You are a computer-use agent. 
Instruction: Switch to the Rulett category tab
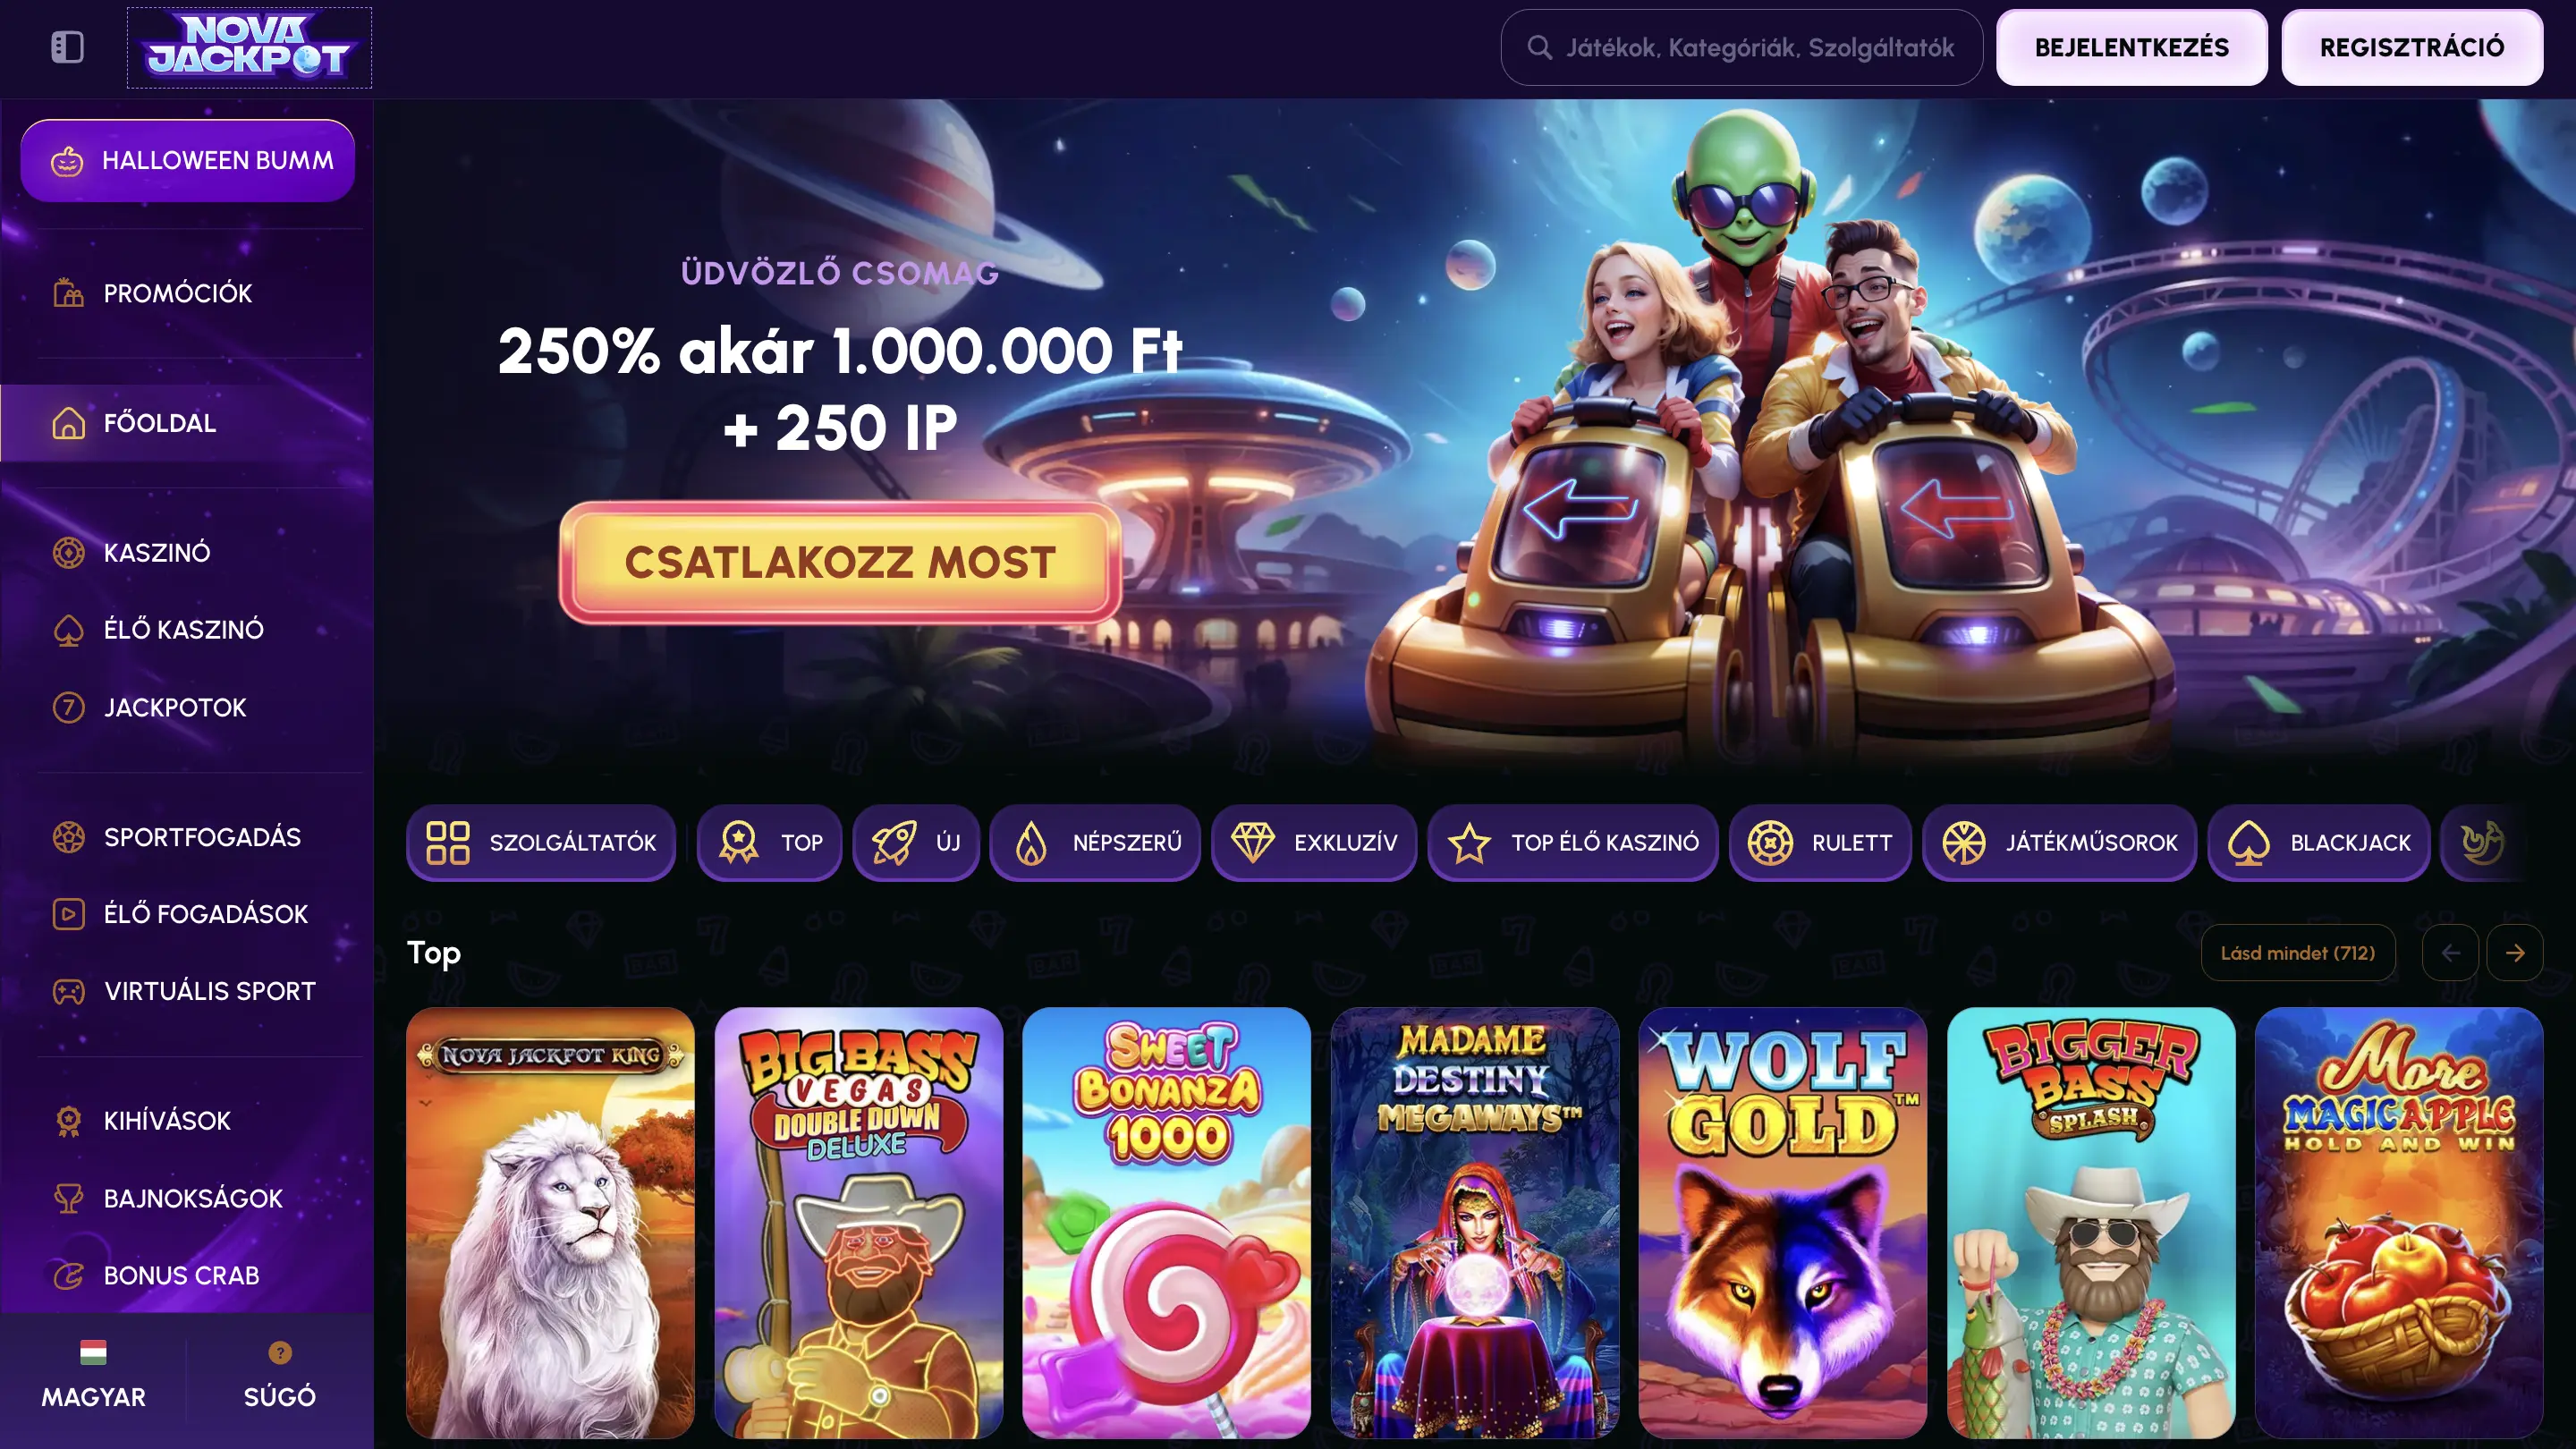pyautogui.click(x=1820, y=842)
